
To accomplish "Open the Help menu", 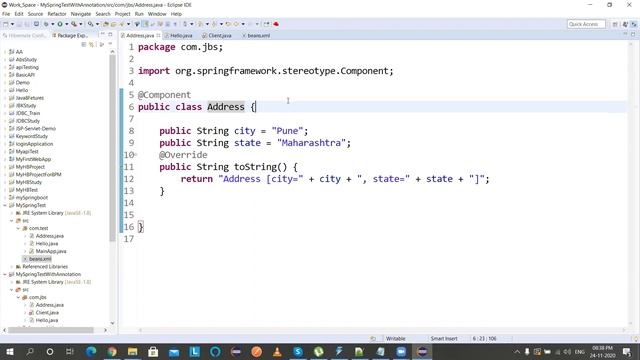I will pyautogui.click(x=176, y=14).
